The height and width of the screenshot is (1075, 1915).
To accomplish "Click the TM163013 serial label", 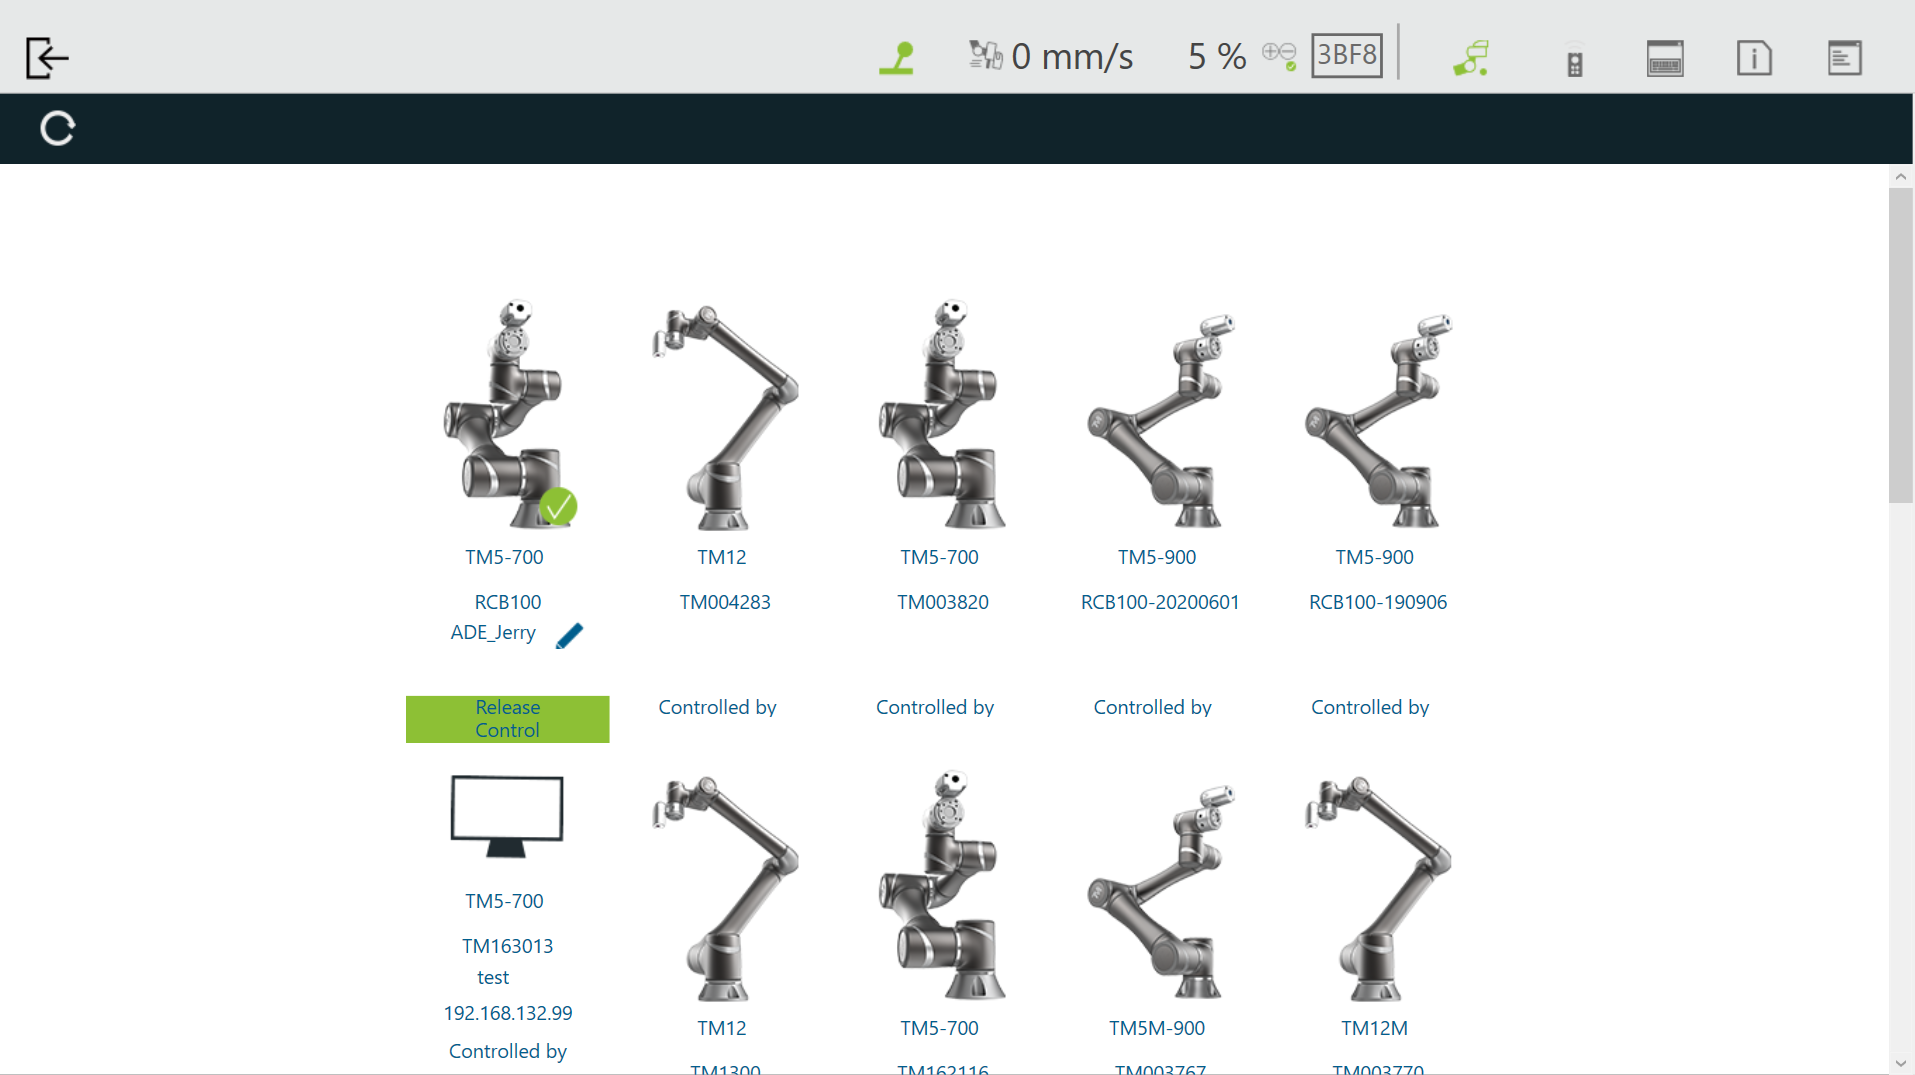I will pos(507,946).
